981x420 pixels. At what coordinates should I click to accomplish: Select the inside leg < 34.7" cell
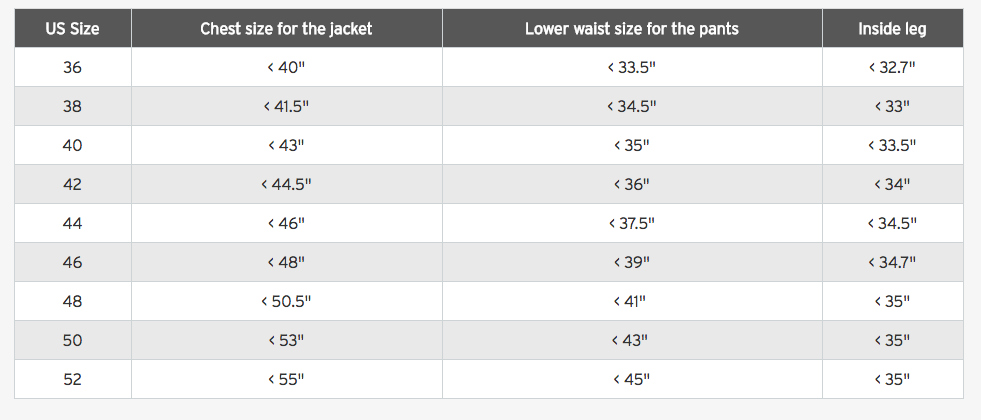click(893, 262)
